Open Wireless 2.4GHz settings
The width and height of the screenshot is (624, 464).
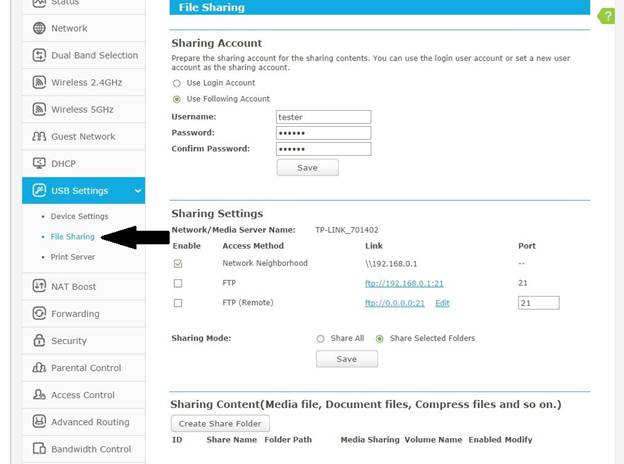(x=84, y=82)
